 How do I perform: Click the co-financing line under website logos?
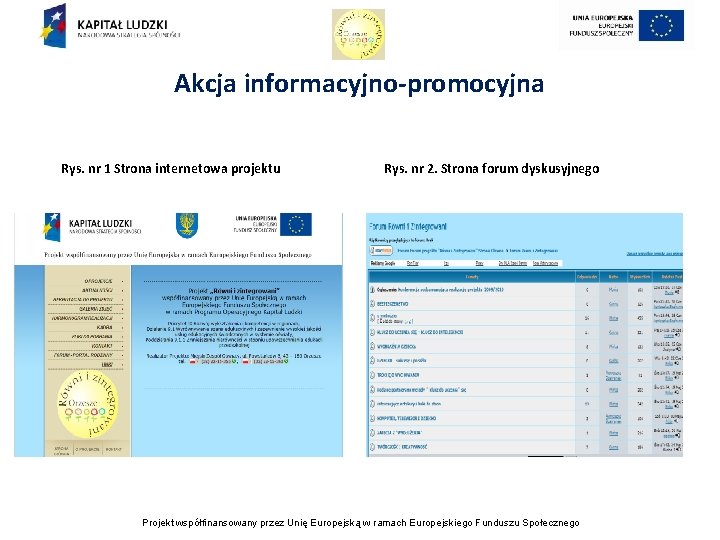coord(178,254)
